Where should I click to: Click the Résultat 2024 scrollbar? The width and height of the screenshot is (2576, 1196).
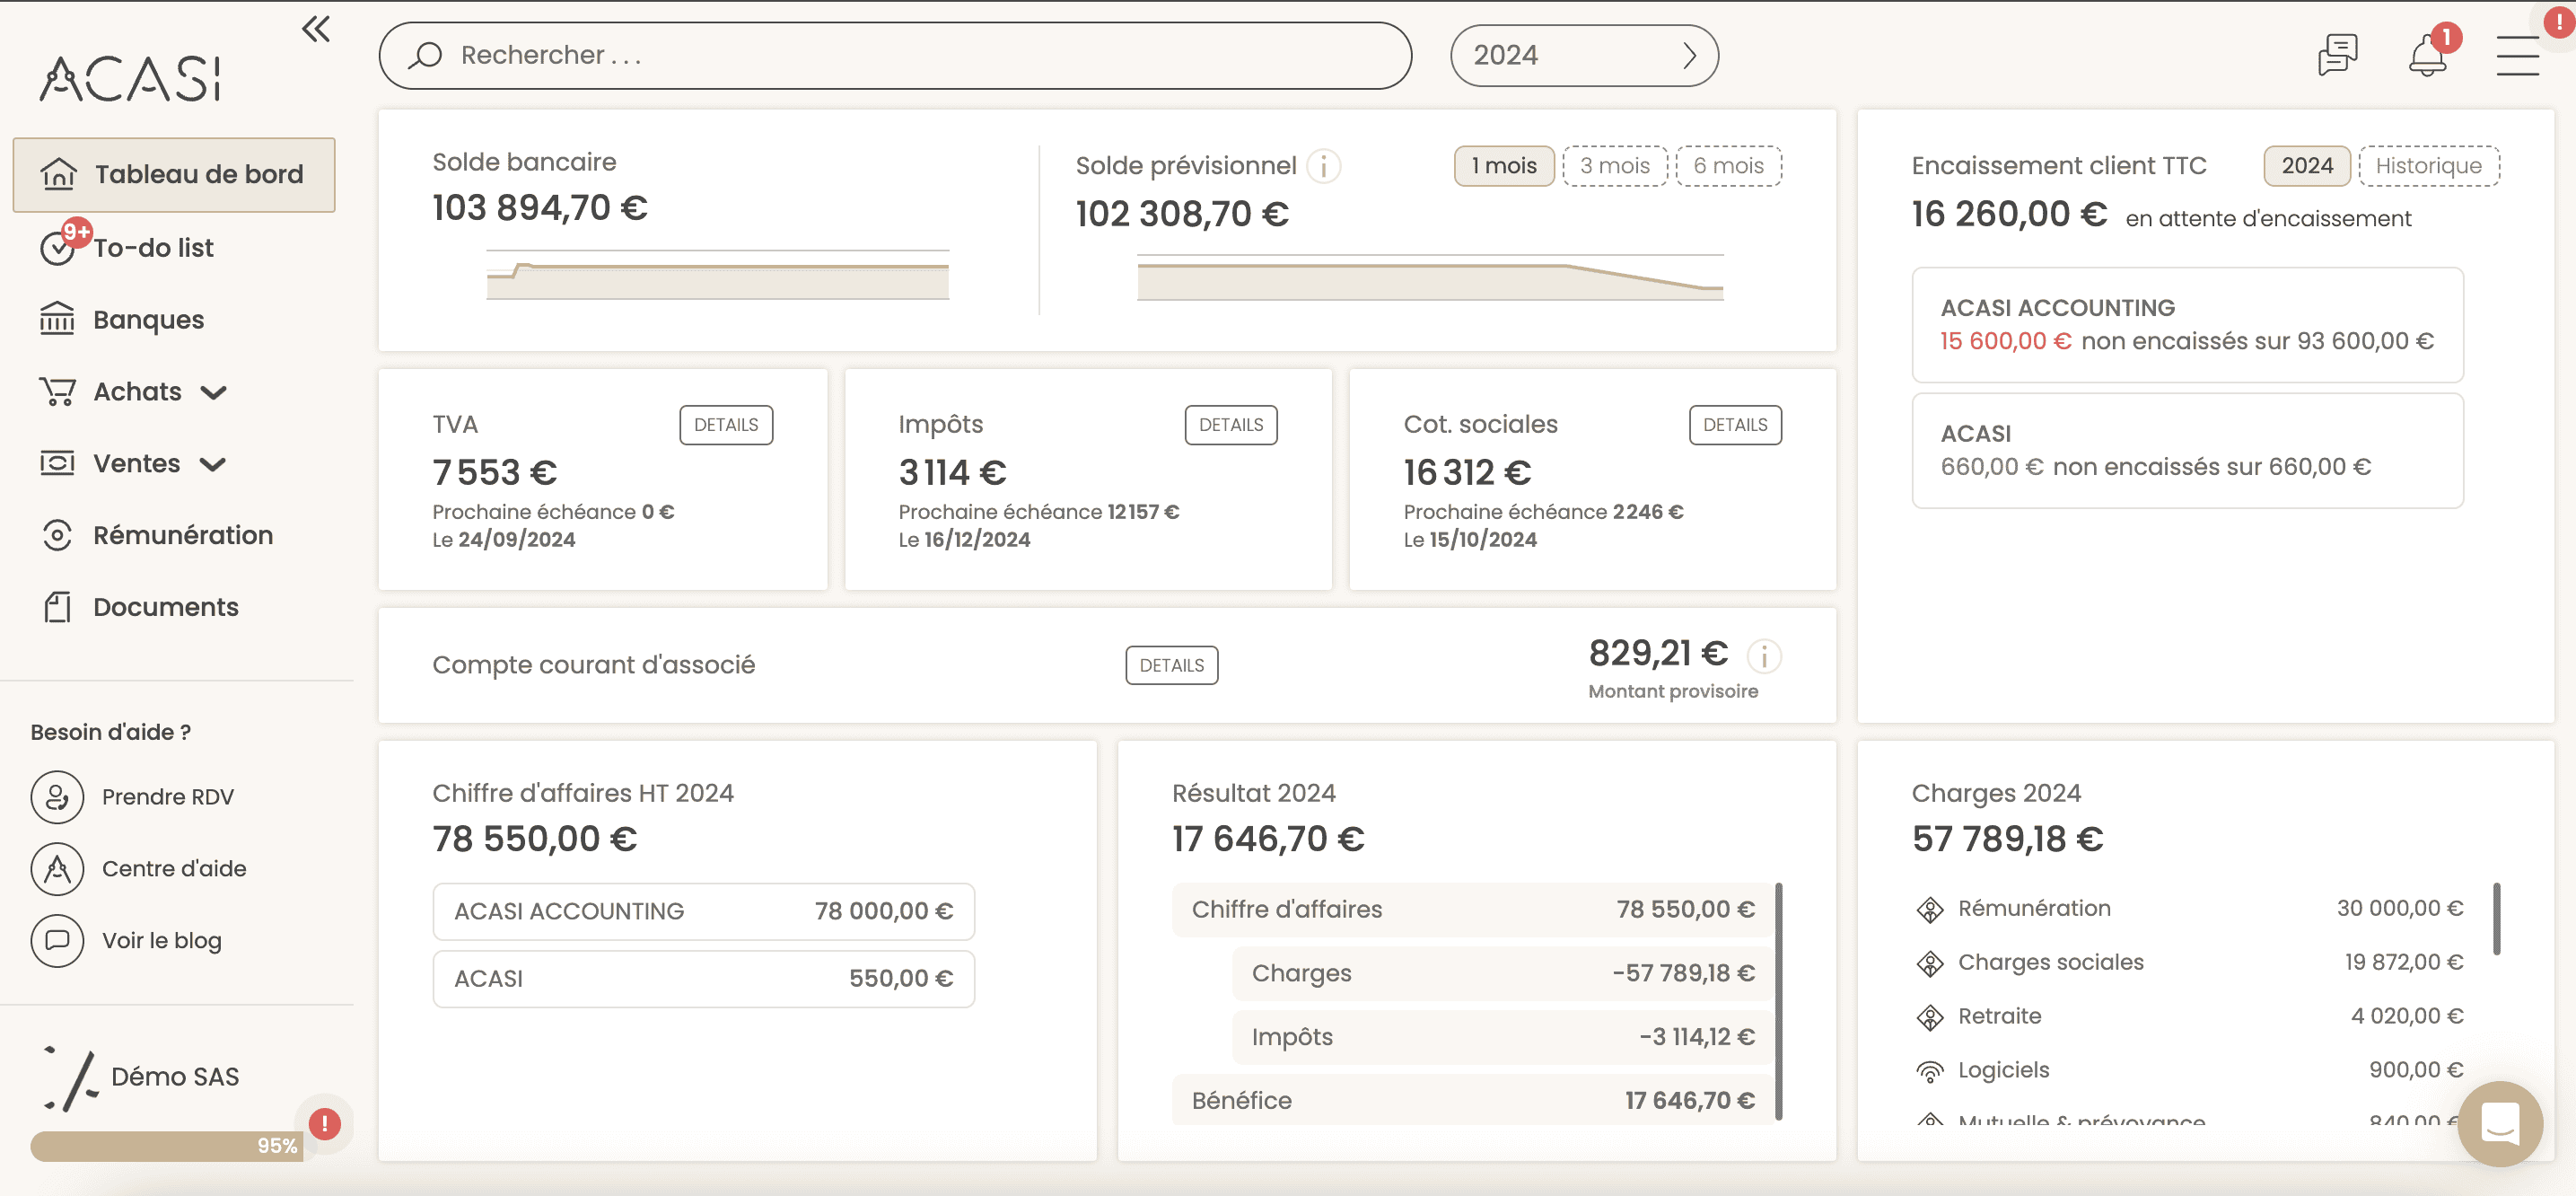1778,1001
